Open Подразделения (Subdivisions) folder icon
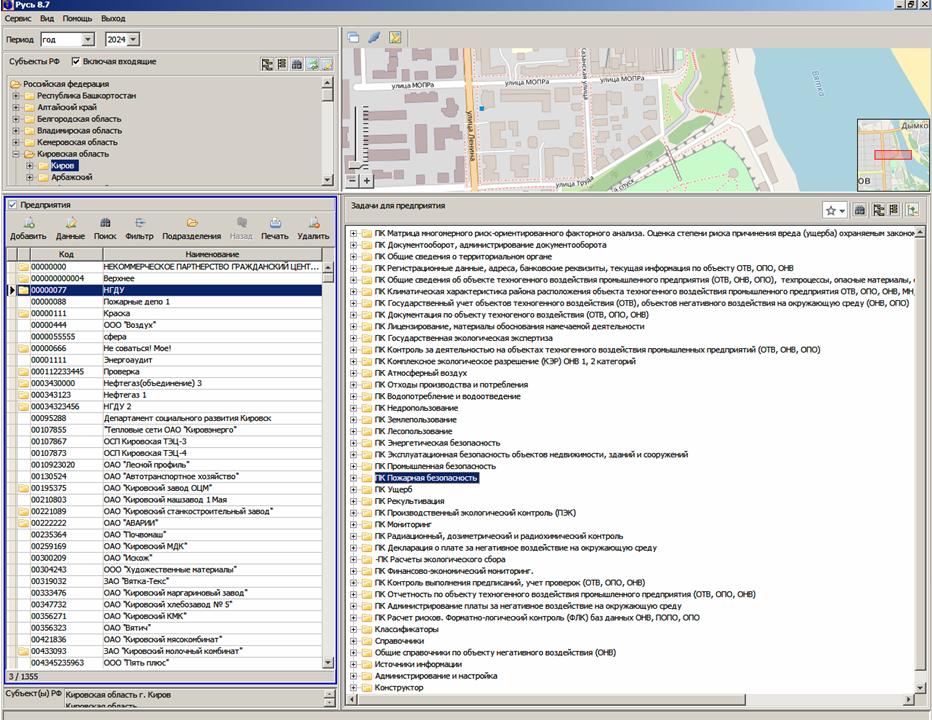This screenshot has width=932, height=720. pos(191,223)
